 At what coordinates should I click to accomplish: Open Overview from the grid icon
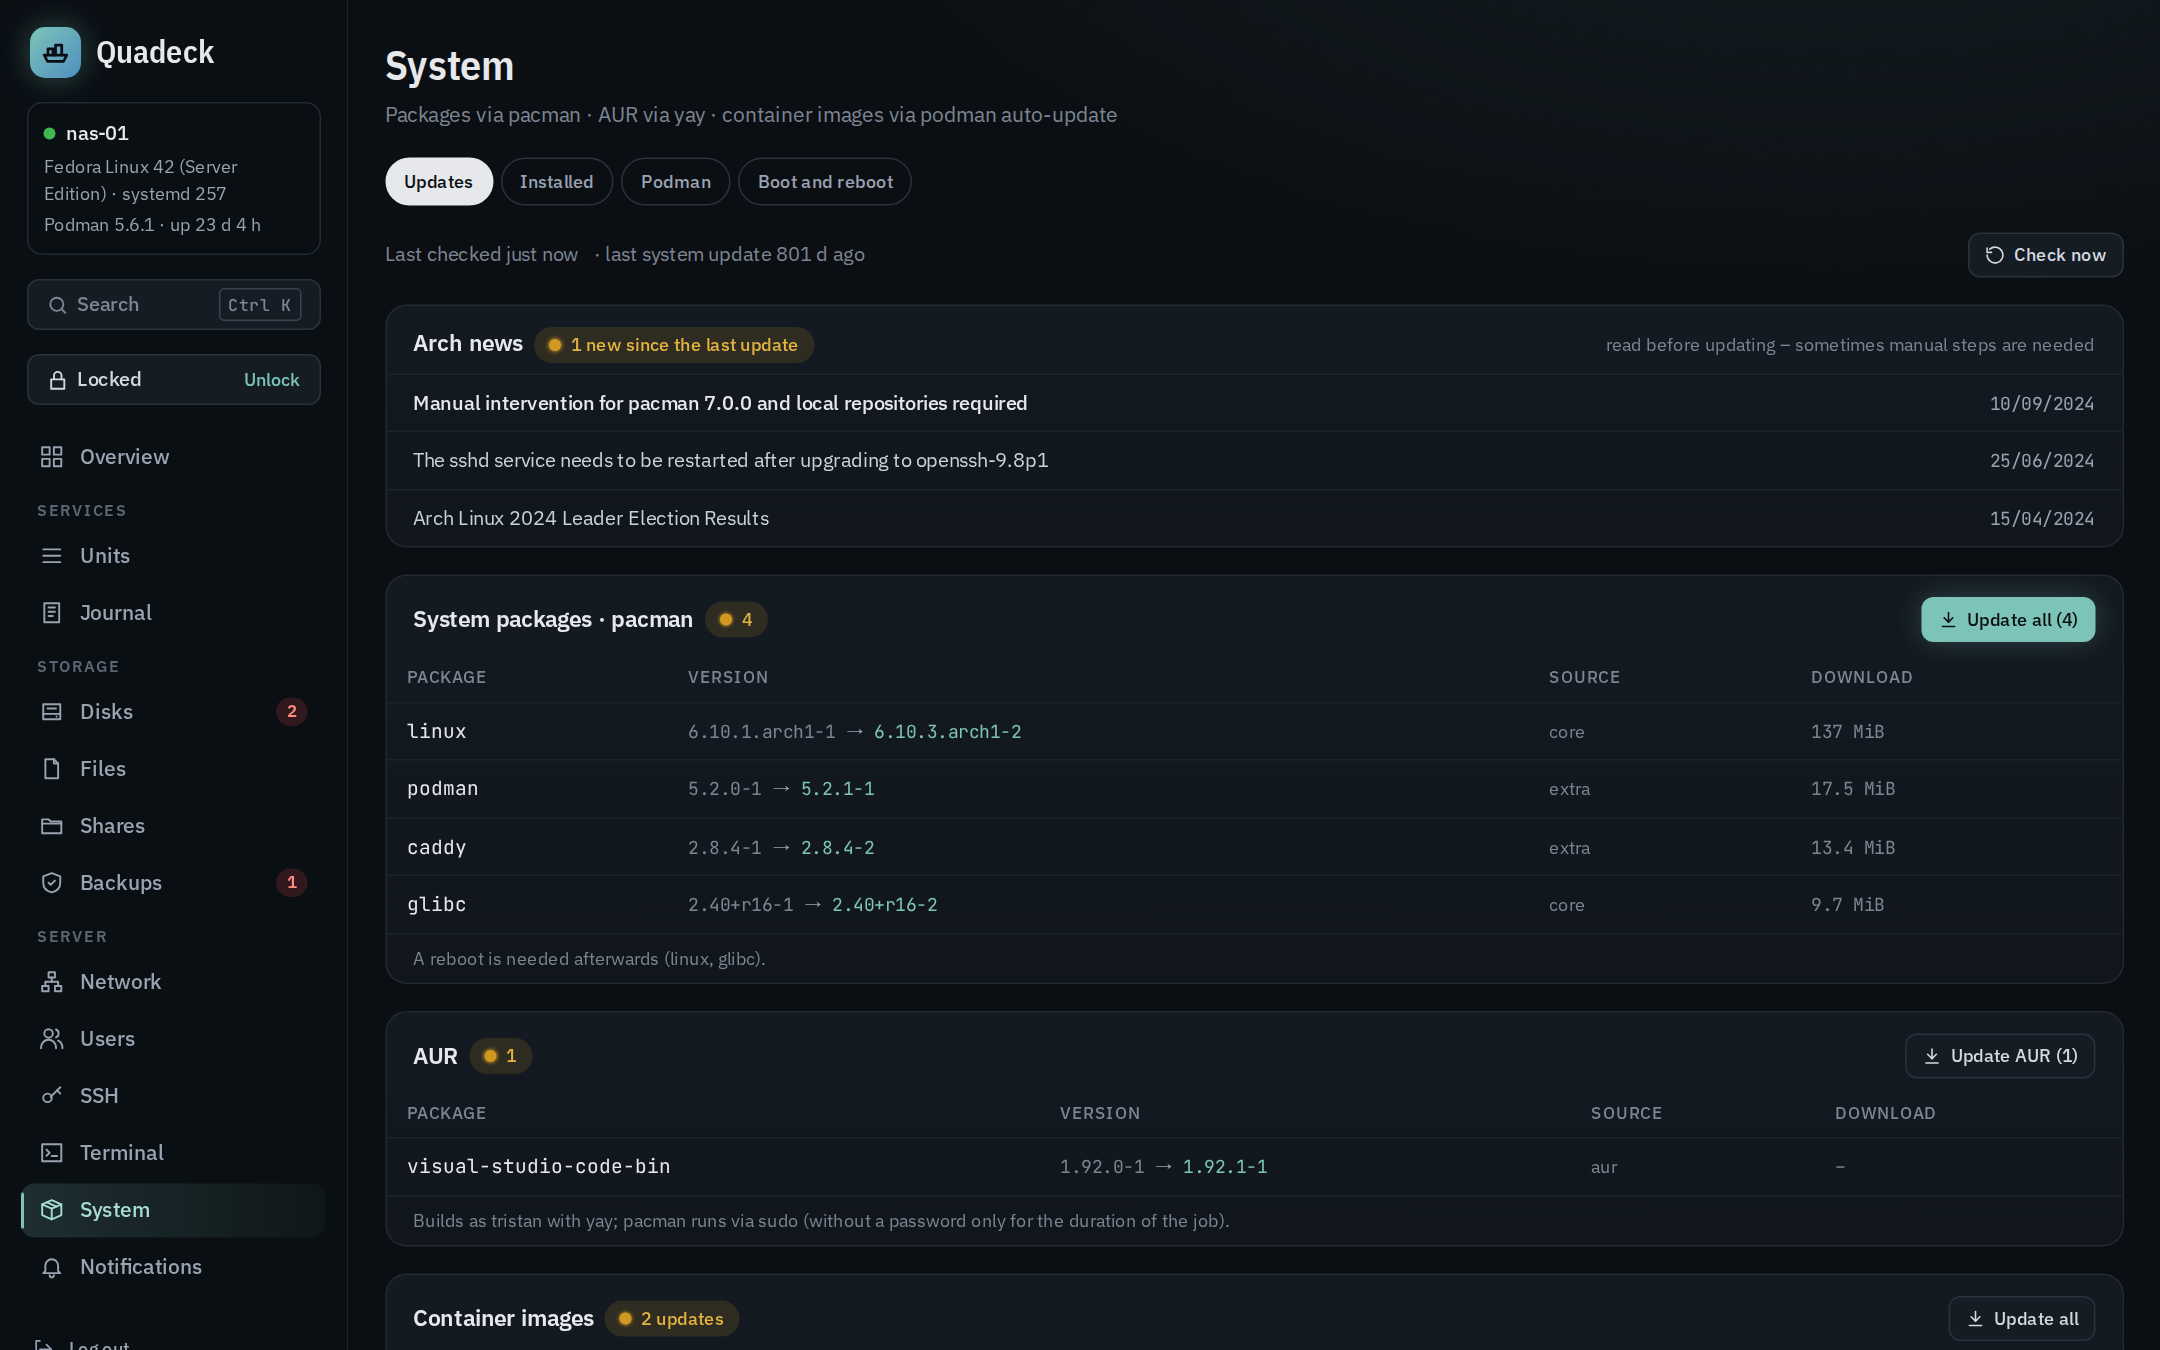tap(52, 457)
